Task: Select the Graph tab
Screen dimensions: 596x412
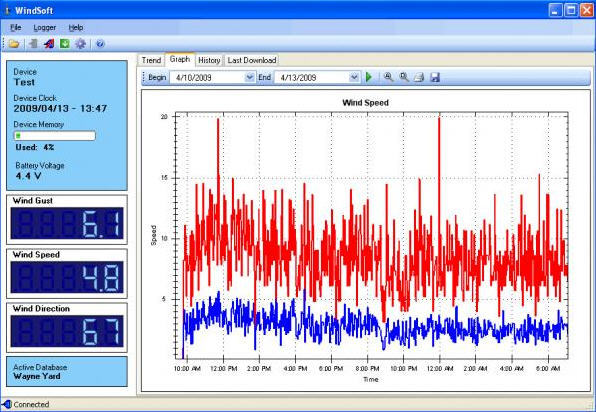Action: [x=180, y=59]
